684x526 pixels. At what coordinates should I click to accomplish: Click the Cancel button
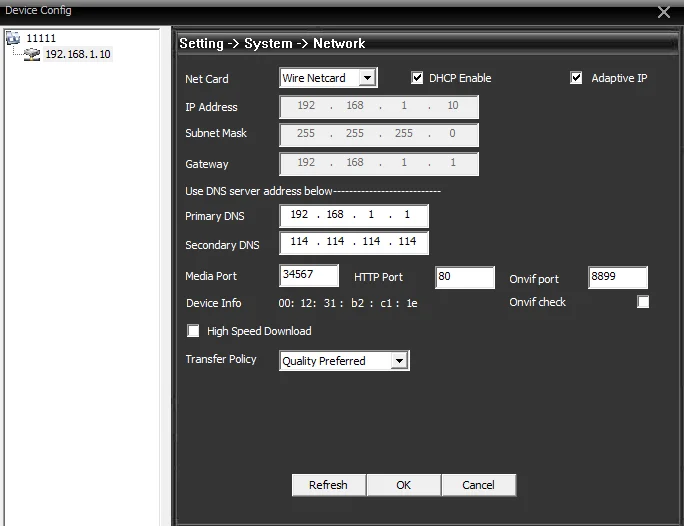[479, 485]
